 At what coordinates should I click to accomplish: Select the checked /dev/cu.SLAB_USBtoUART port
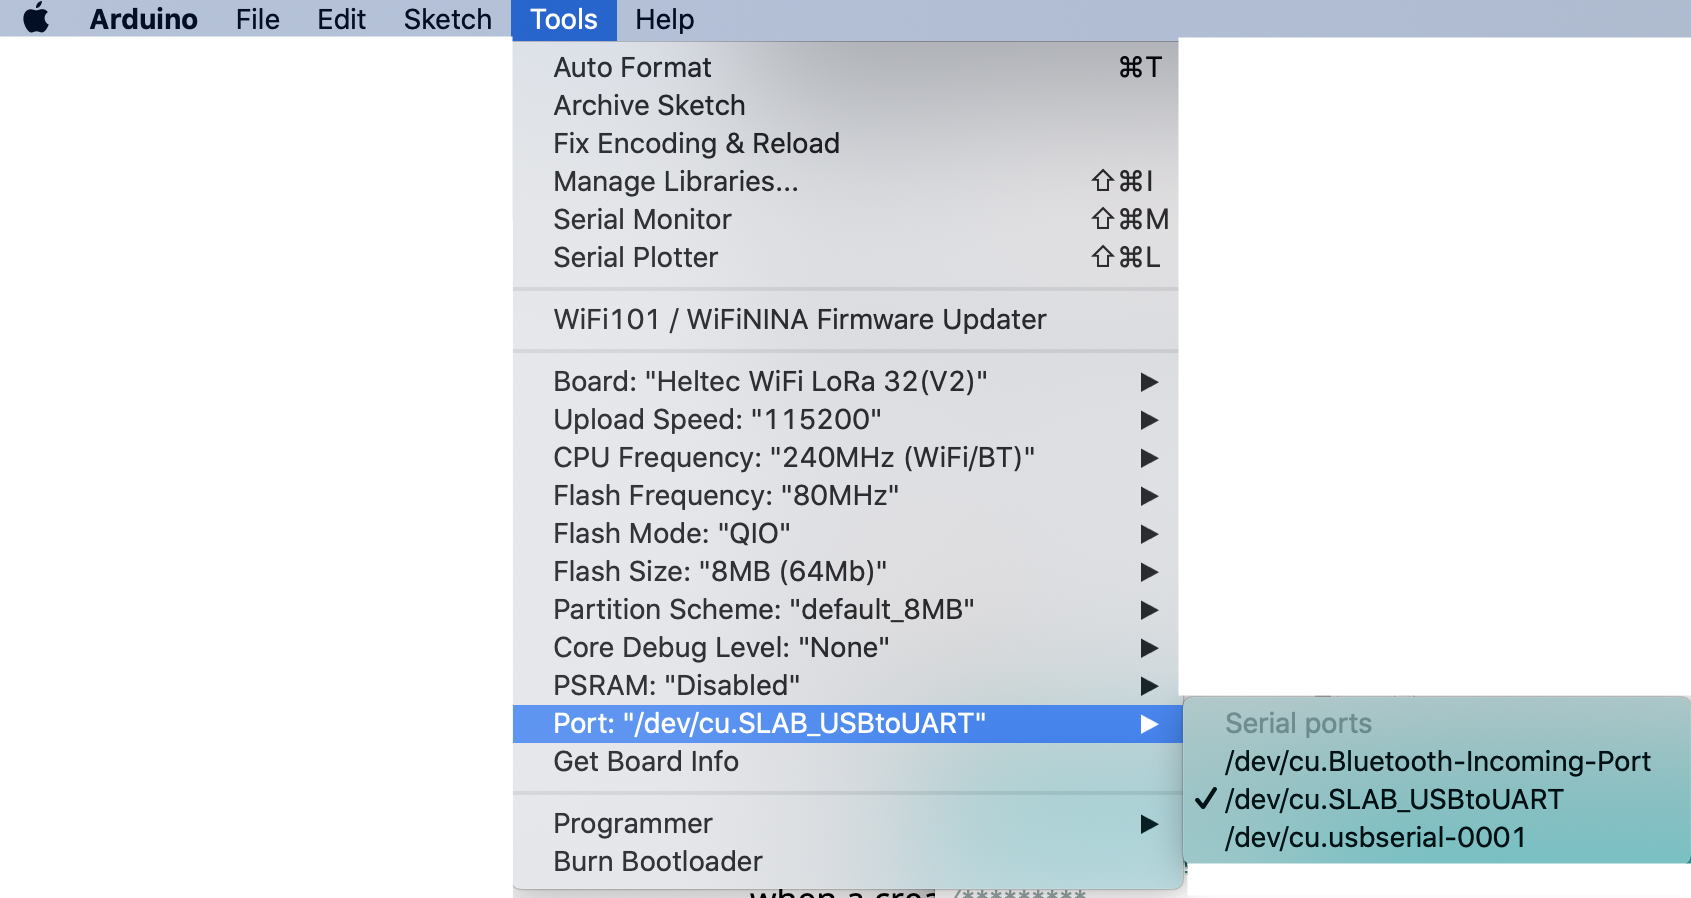coord(1393,800)
